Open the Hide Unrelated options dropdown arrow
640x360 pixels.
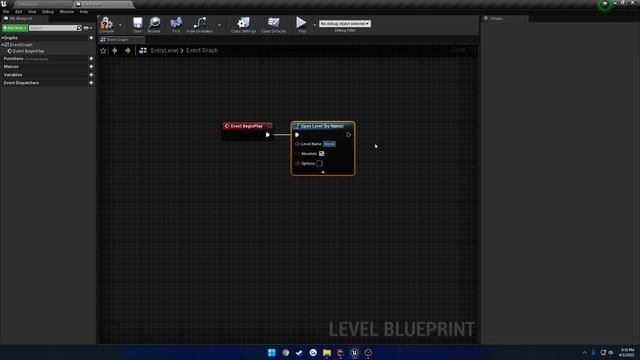click(x=219, y=25)
